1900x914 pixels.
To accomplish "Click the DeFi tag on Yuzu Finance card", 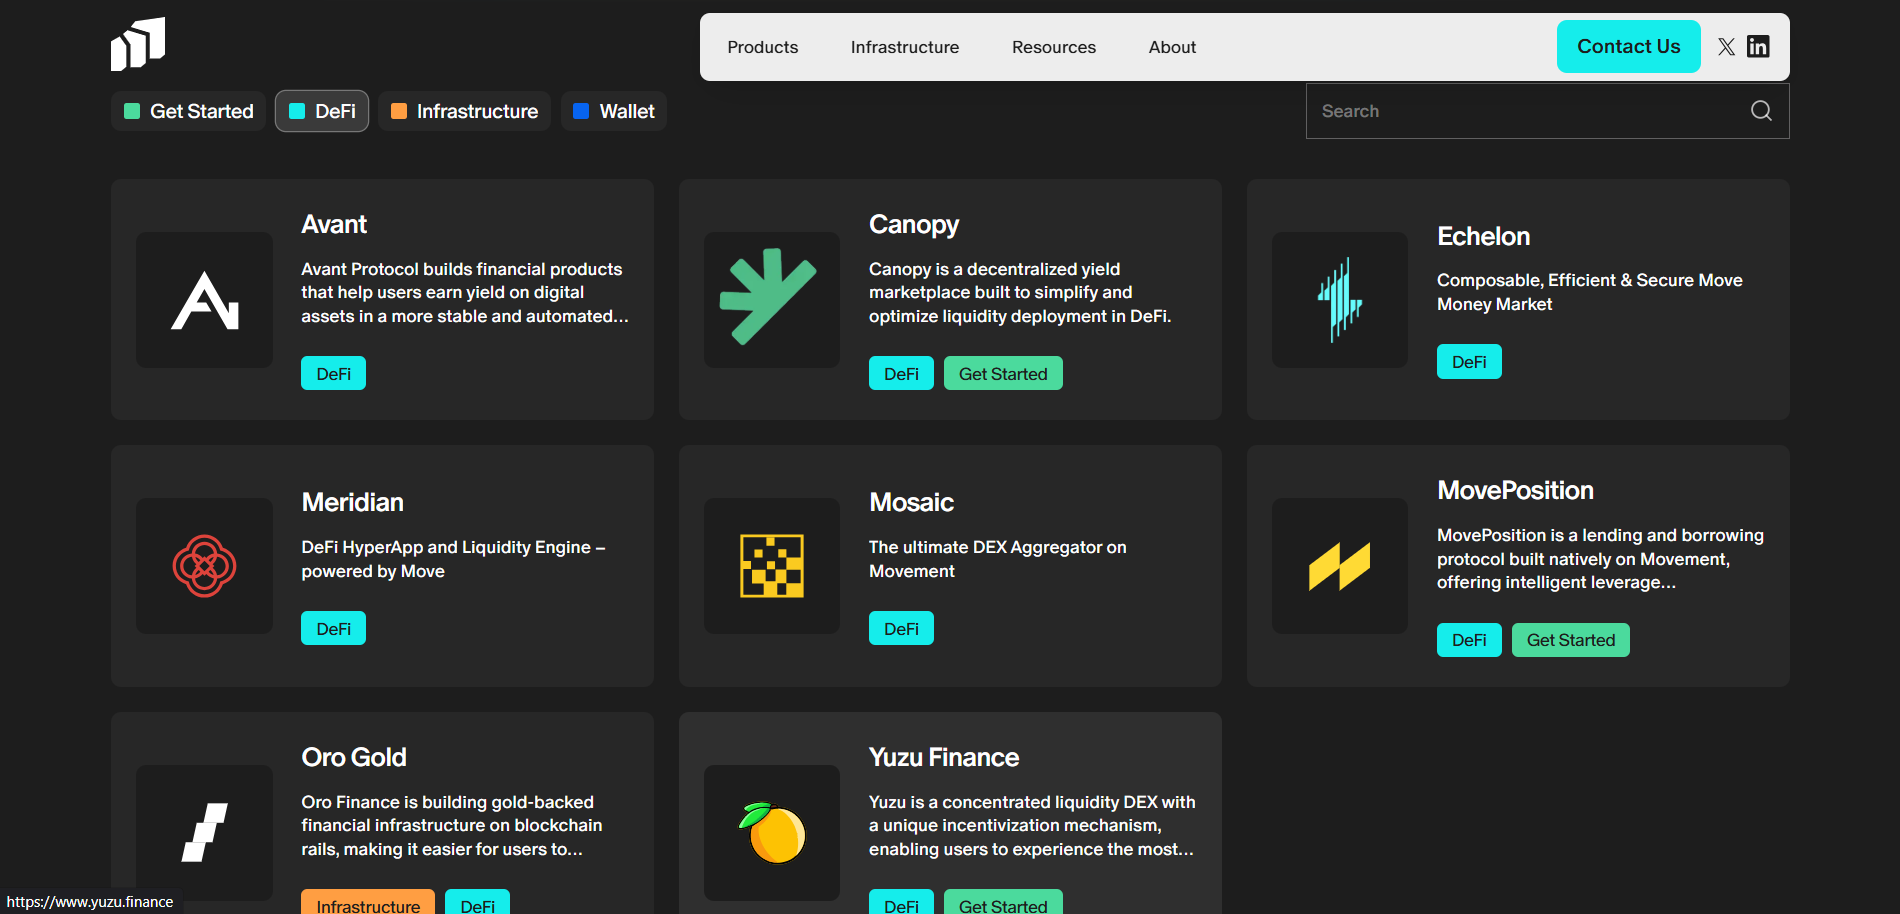I will (901, 902).
